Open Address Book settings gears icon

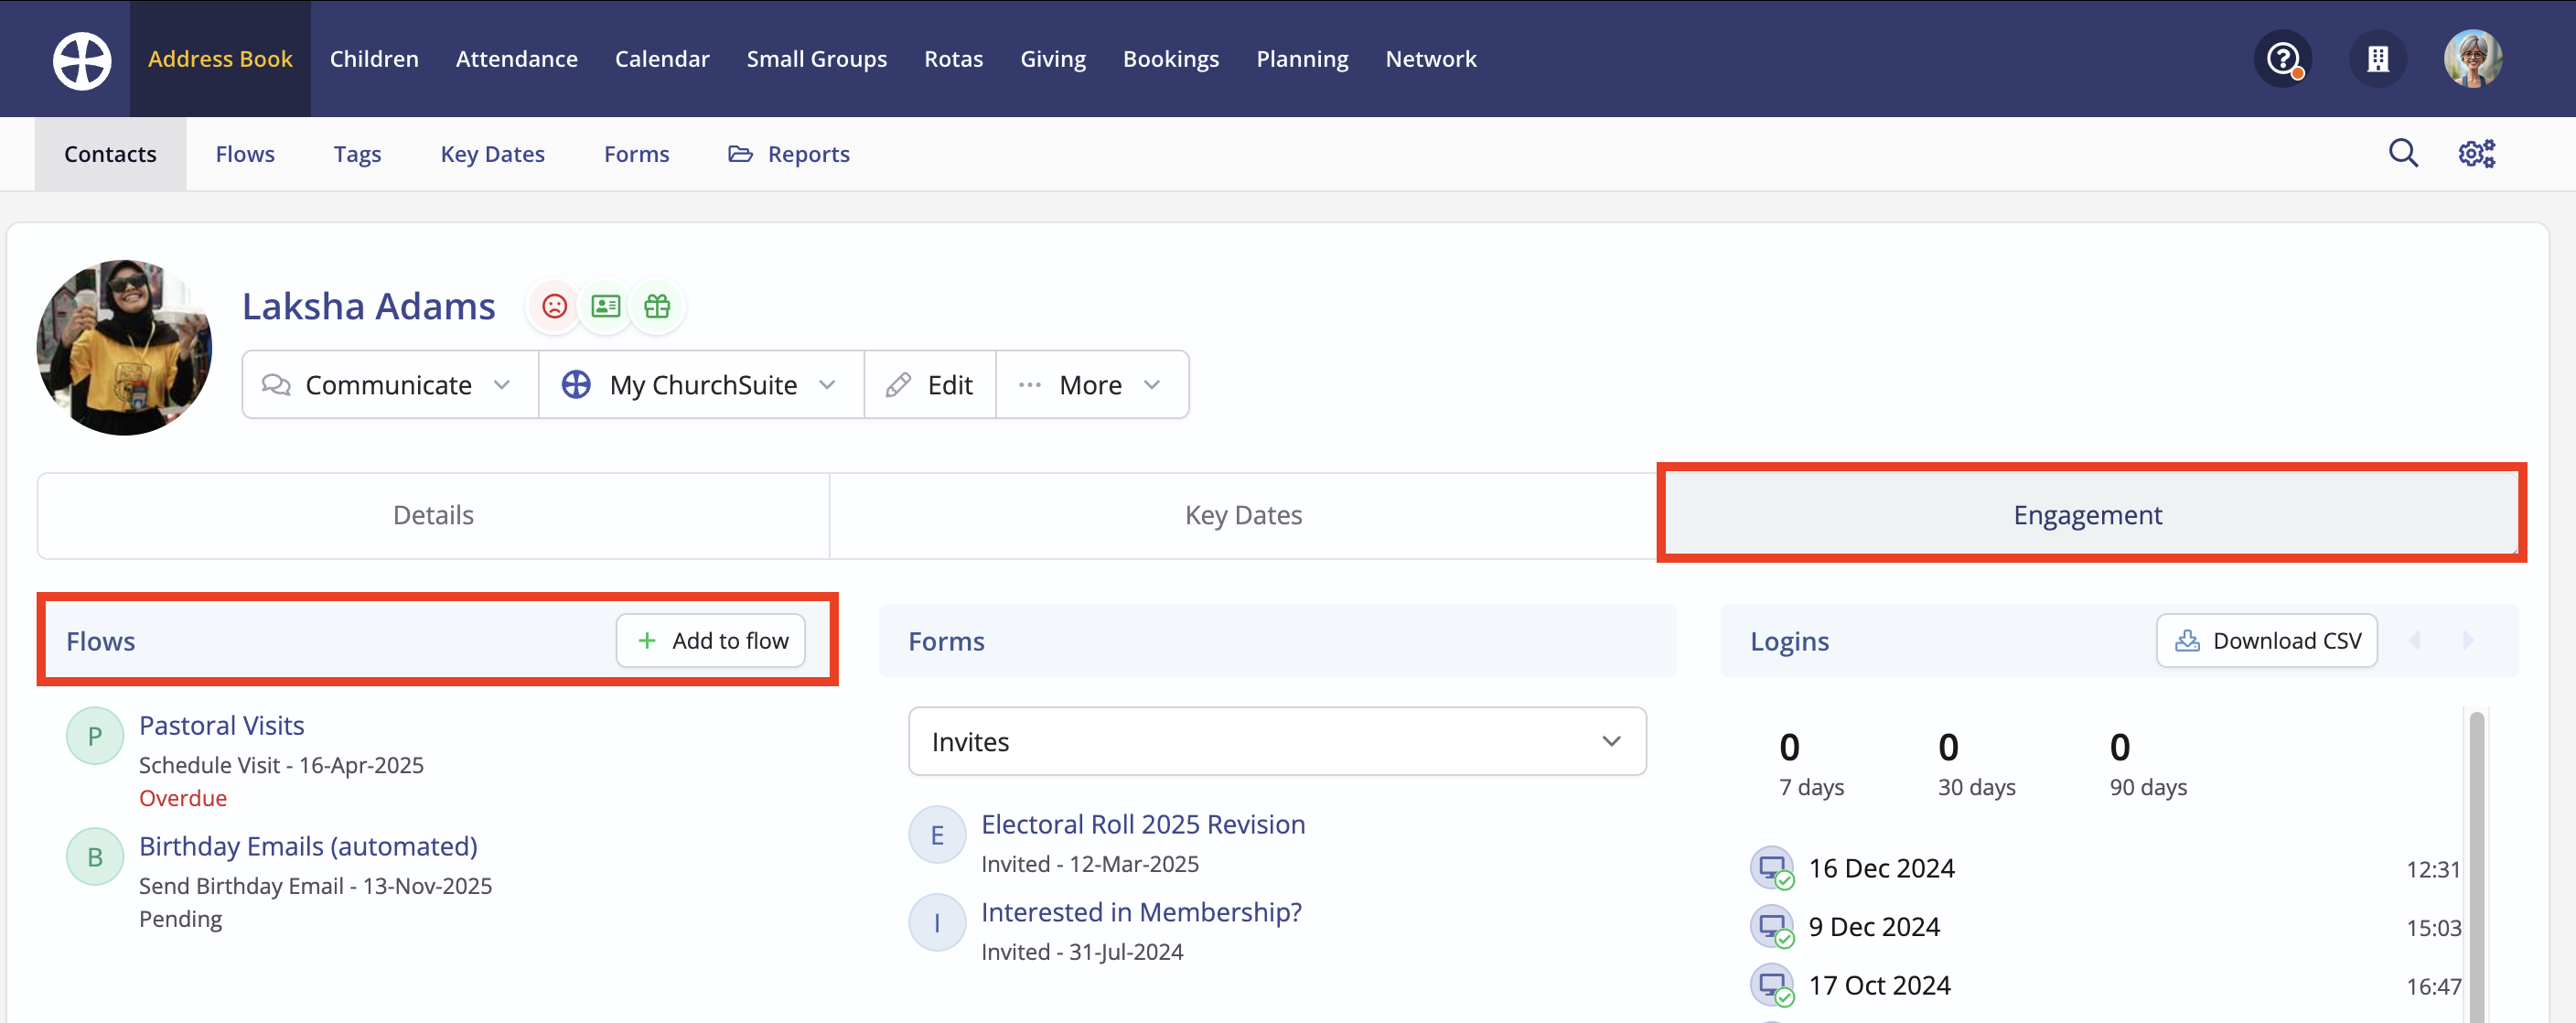2476,154
